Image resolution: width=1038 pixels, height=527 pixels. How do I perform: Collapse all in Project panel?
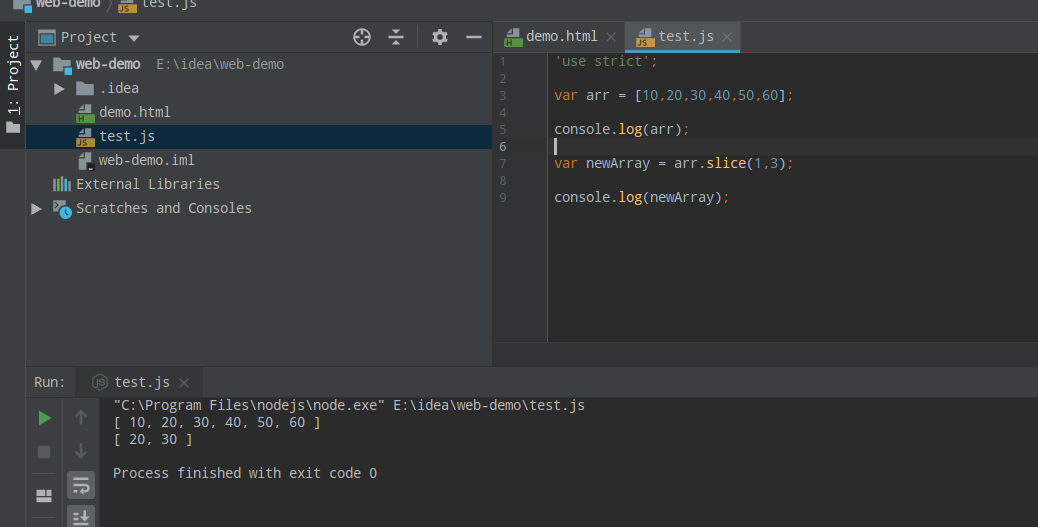[396, 37]
